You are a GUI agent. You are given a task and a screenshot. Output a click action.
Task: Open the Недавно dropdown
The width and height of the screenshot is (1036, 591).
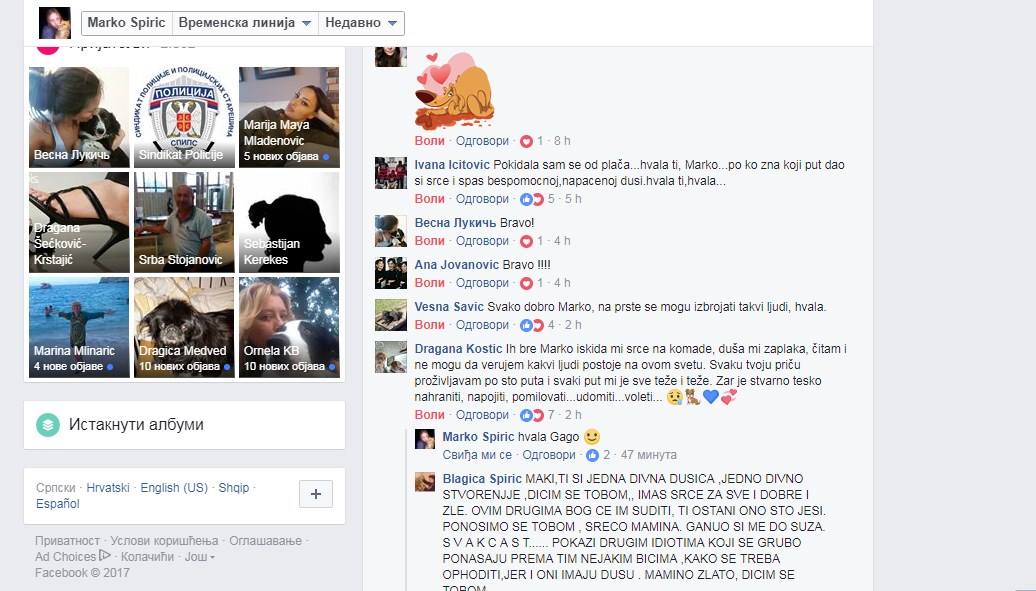pos(361,23)
